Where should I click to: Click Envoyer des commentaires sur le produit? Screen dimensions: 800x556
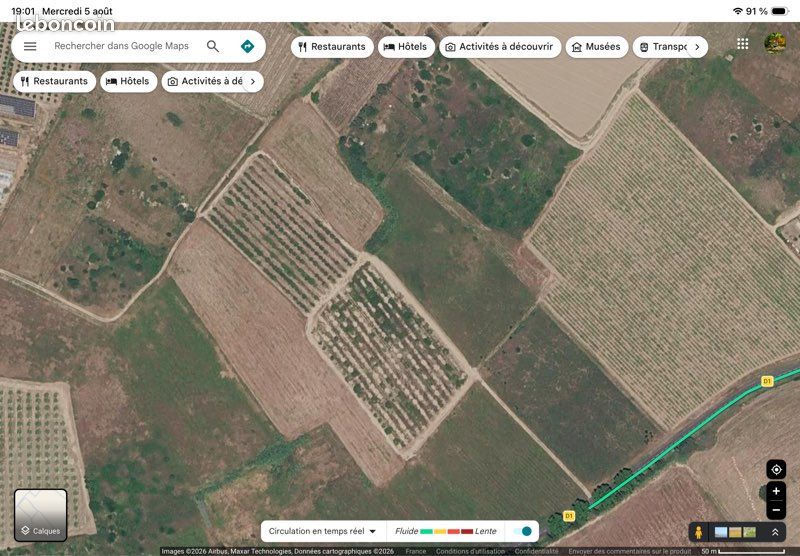(630, 551)
